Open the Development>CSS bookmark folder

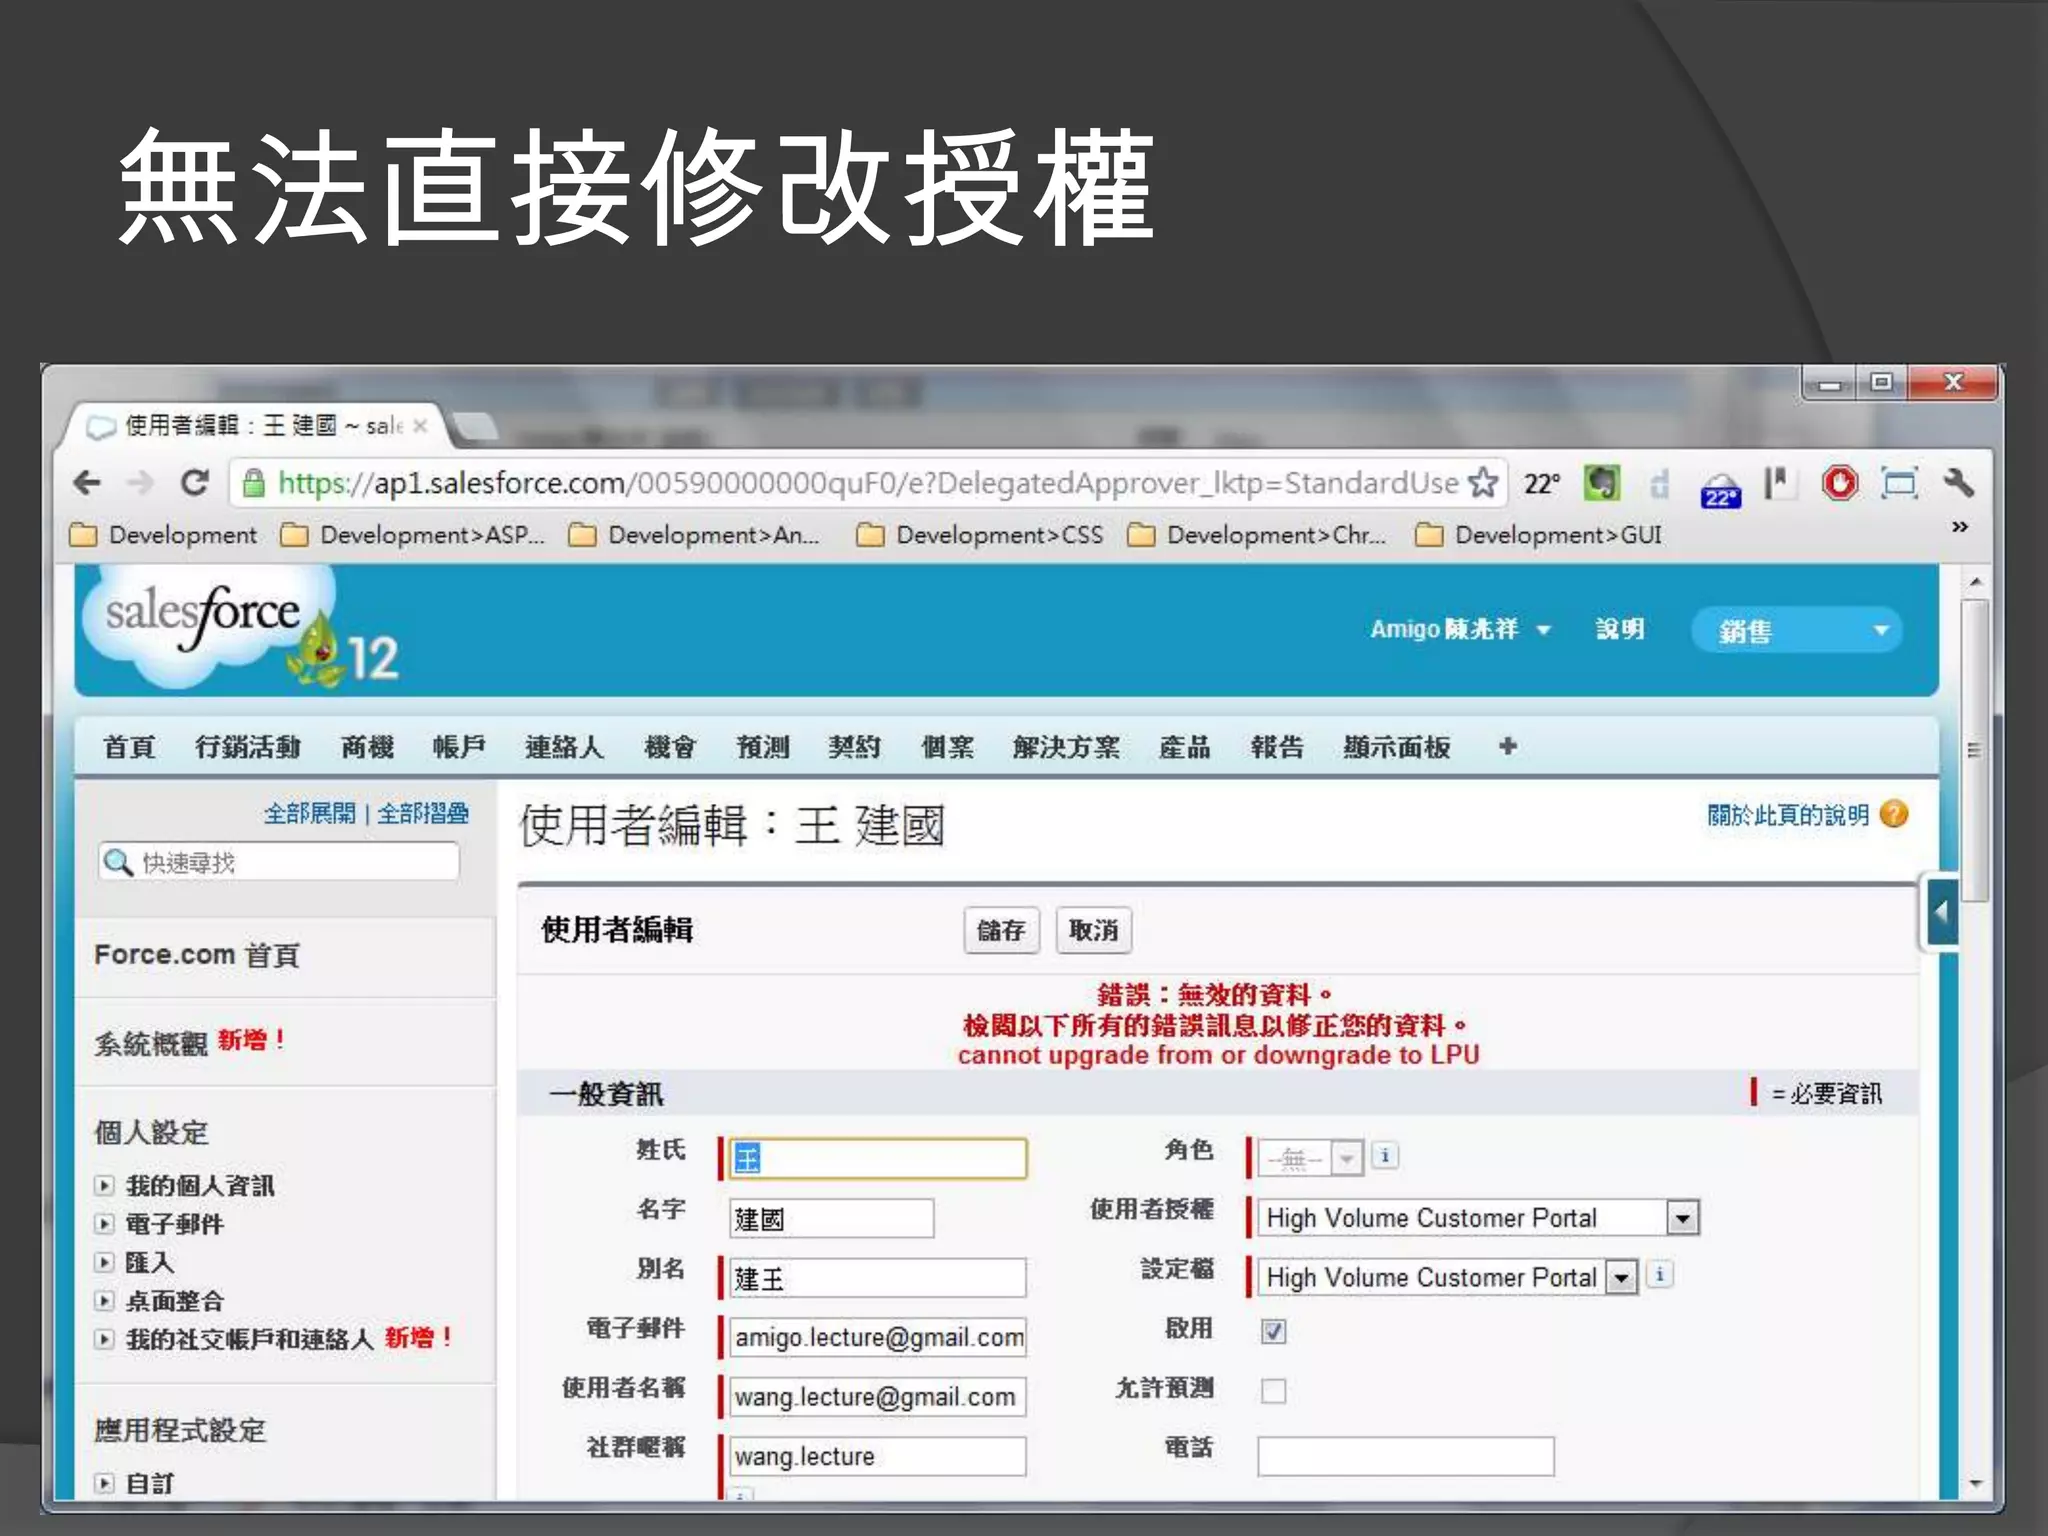pyautogui.click(x=982, y=535)
